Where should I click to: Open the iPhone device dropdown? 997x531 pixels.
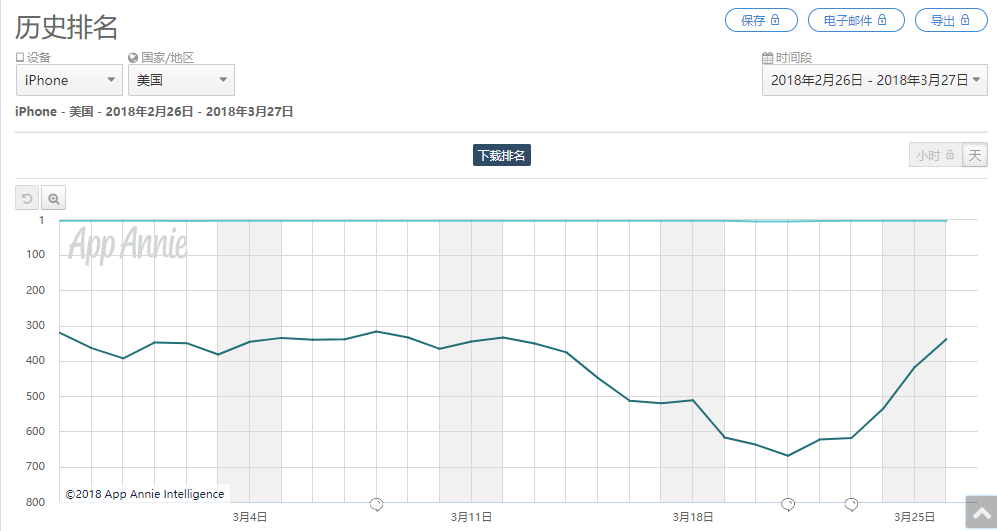pos(69,80)
